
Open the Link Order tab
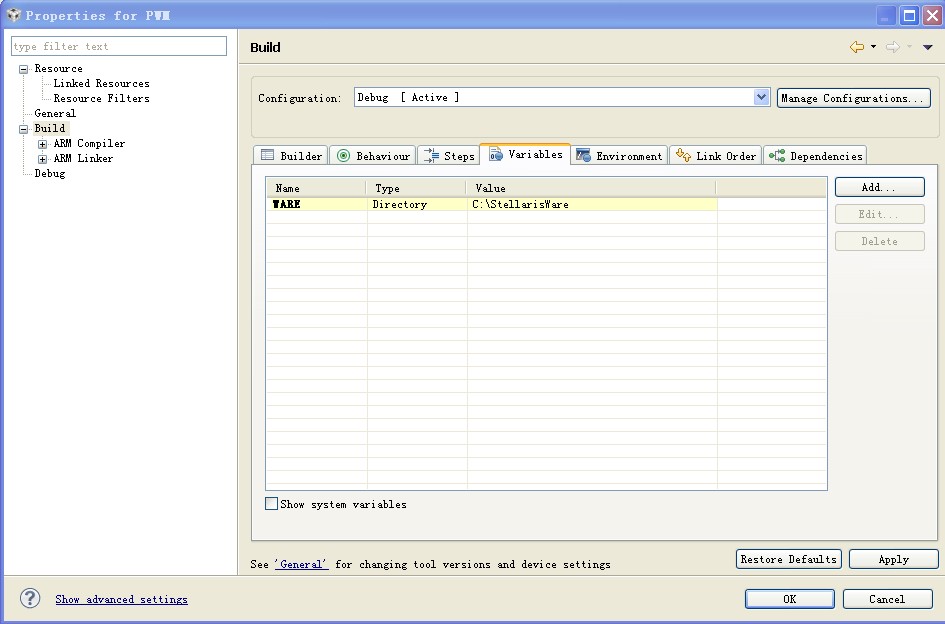pos(715,156)
